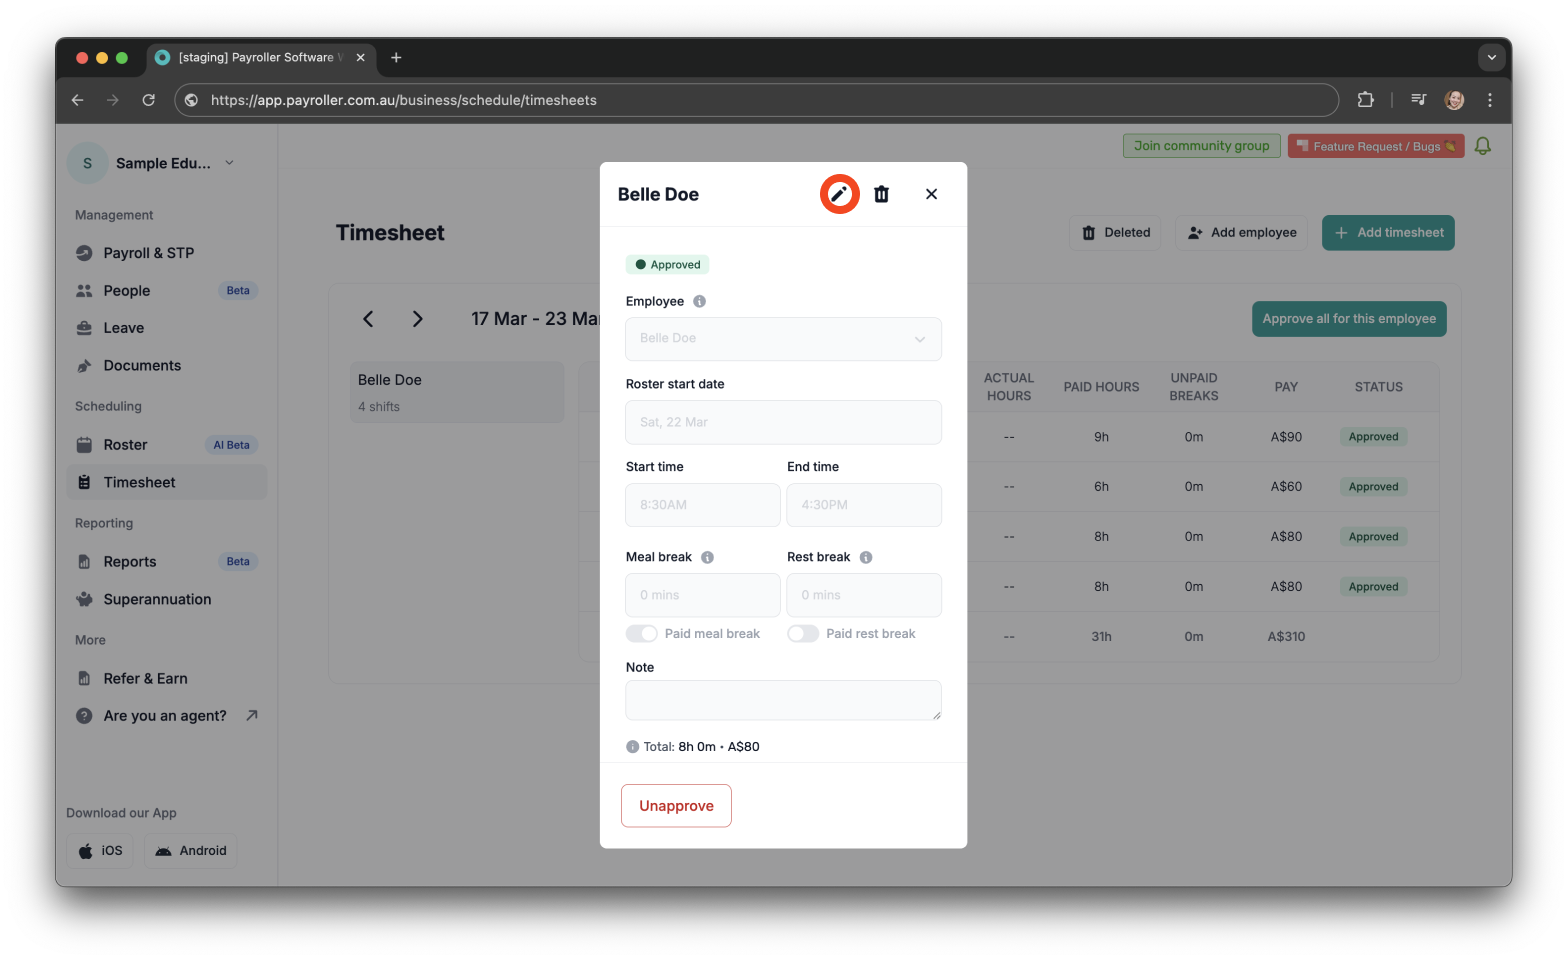Click Feature Request / Bugs button
Image resolution: width=1568 pixels, height=960 pixels.
tap(1376, 146)
